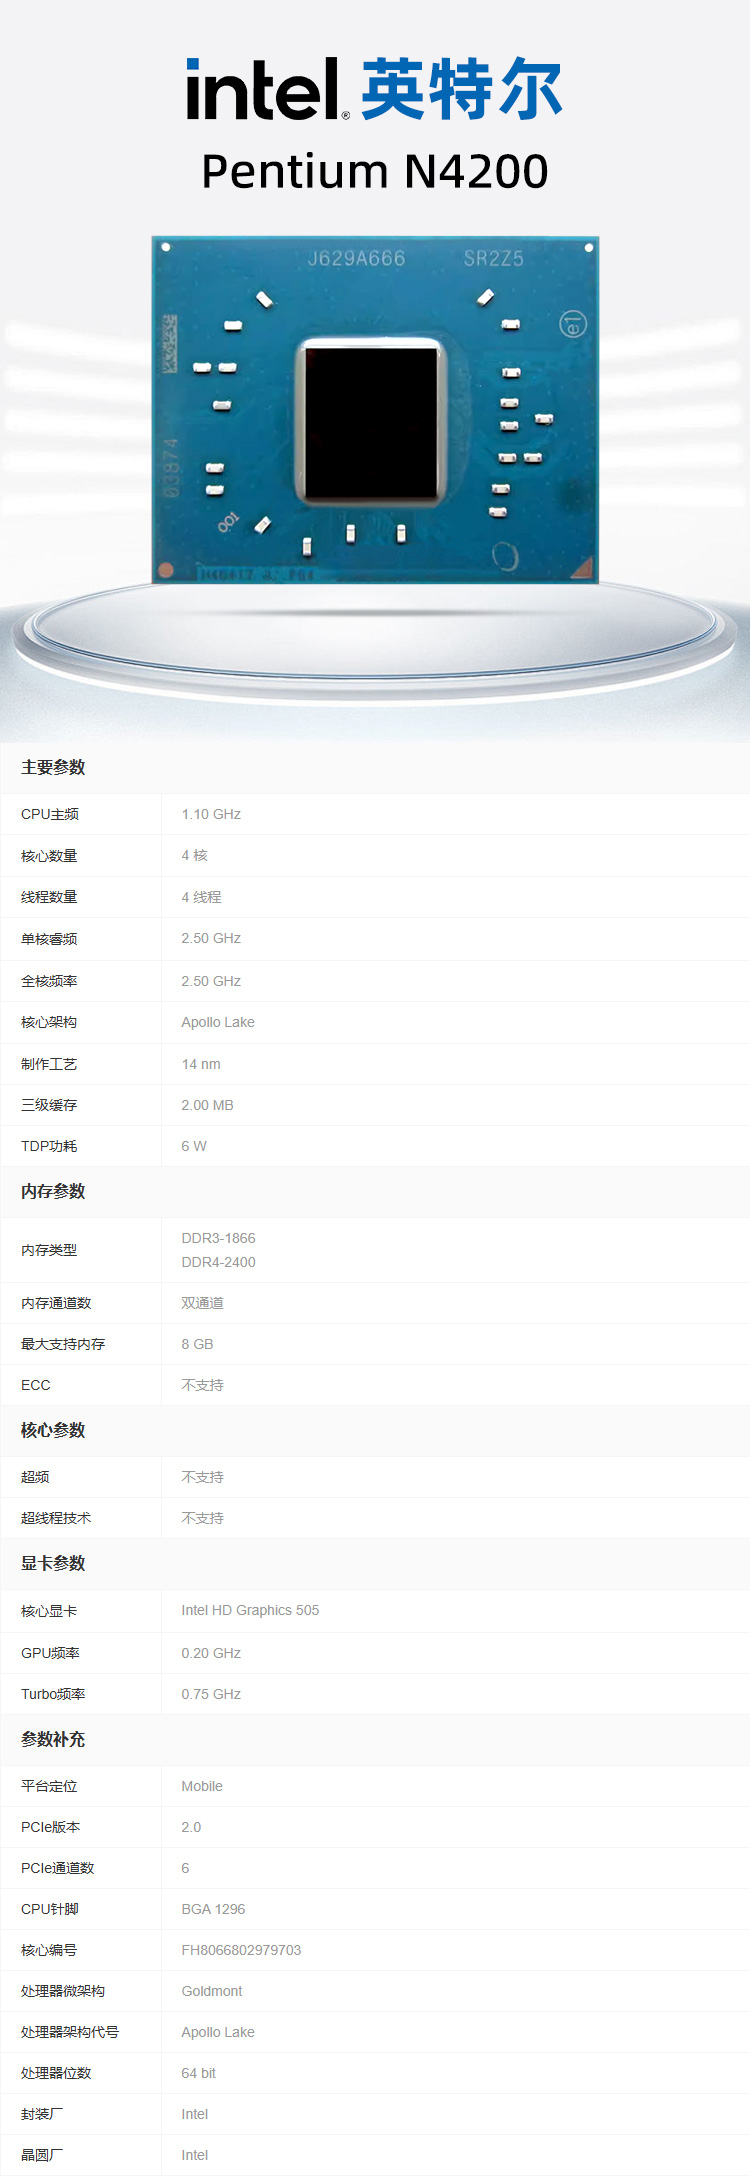Image resolution: width=750 pixels, height=2176 pixels.
Task: Select the 主要参数 section header
Action: [x=53, y=768]
